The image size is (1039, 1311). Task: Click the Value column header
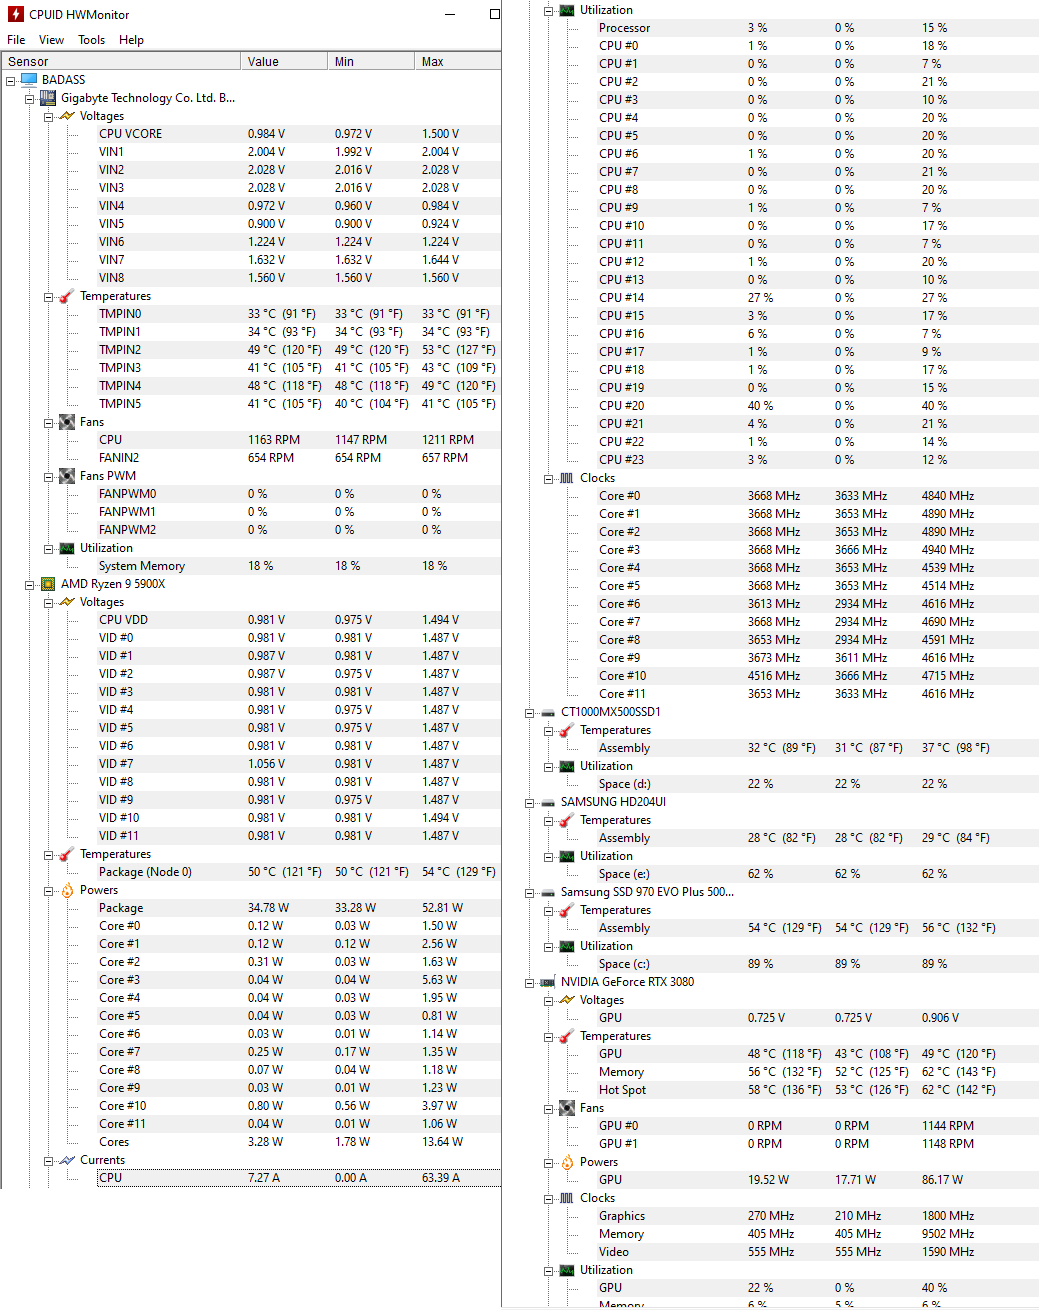[284, 61]
